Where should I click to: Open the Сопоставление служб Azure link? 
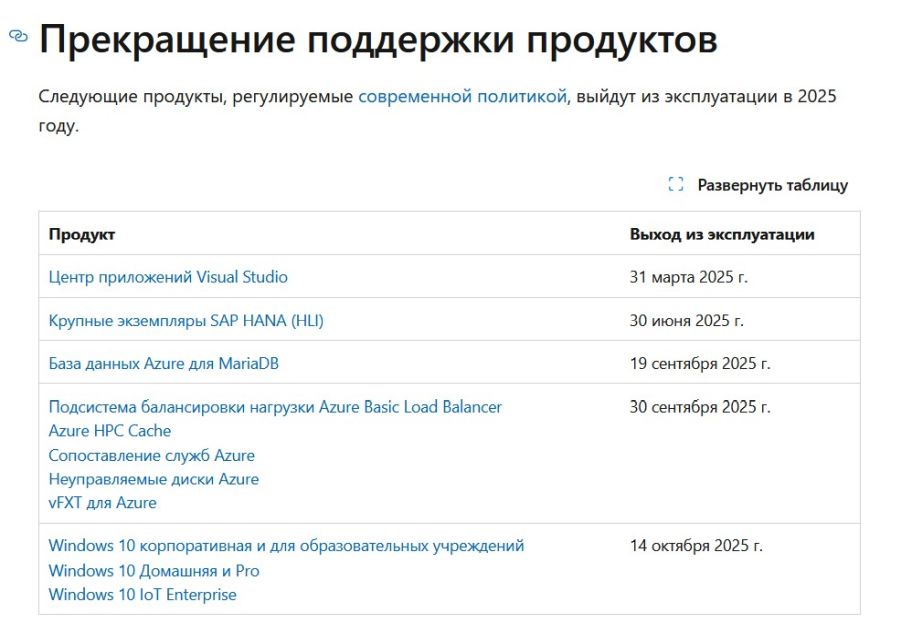pyautogui.click(x=151, y=456)
